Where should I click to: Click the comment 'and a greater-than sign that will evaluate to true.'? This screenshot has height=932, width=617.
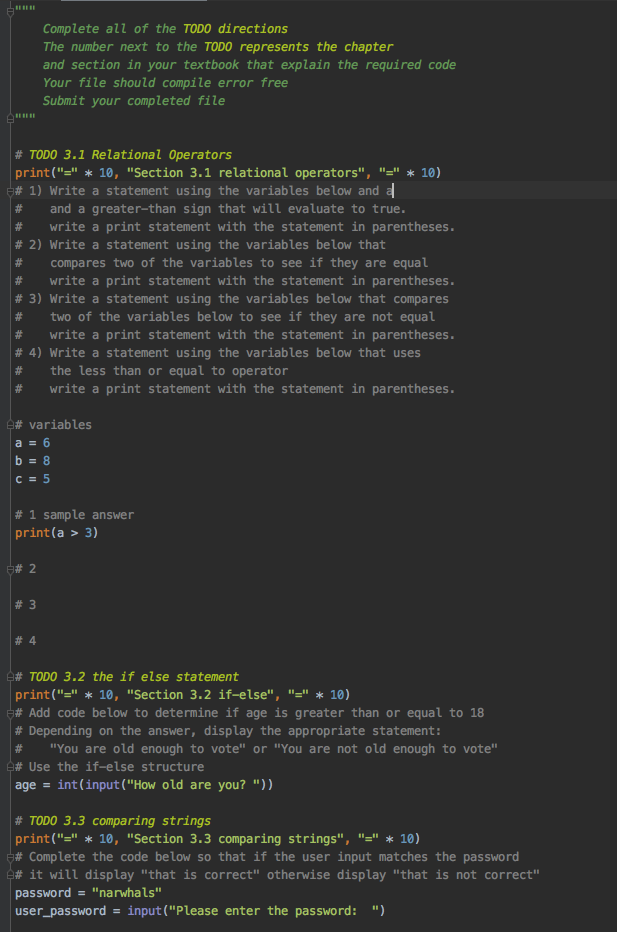(228, 209)
